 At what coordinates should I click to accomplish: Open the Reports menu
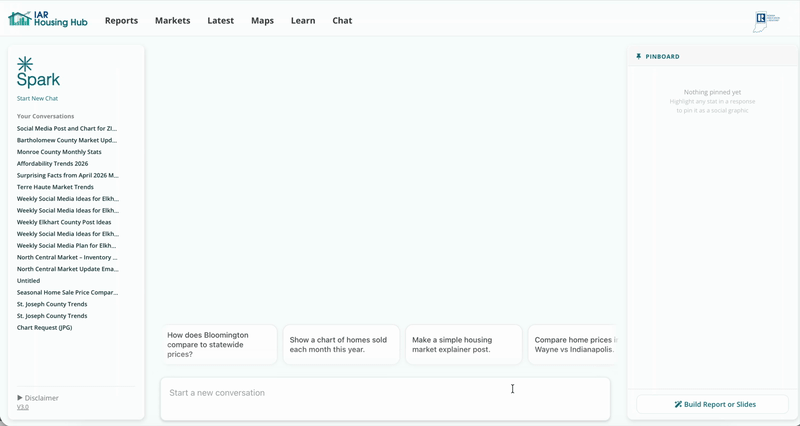tap(121, 20)
